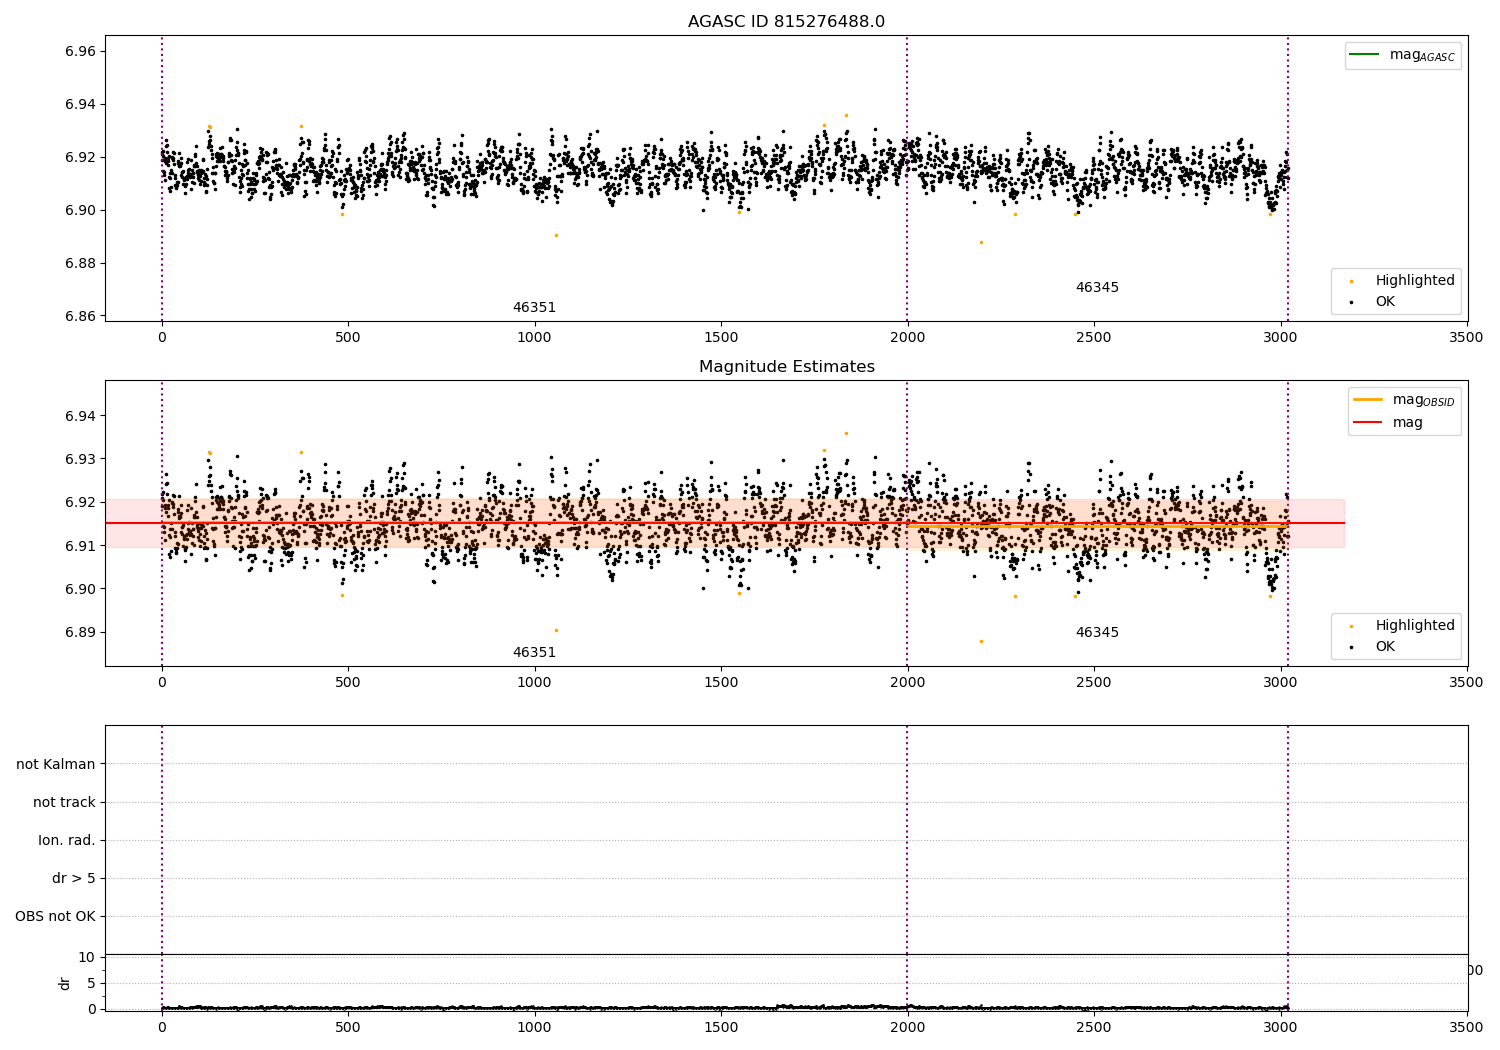Click the orange line sample beside mag OBSID

click(1367, 399)
